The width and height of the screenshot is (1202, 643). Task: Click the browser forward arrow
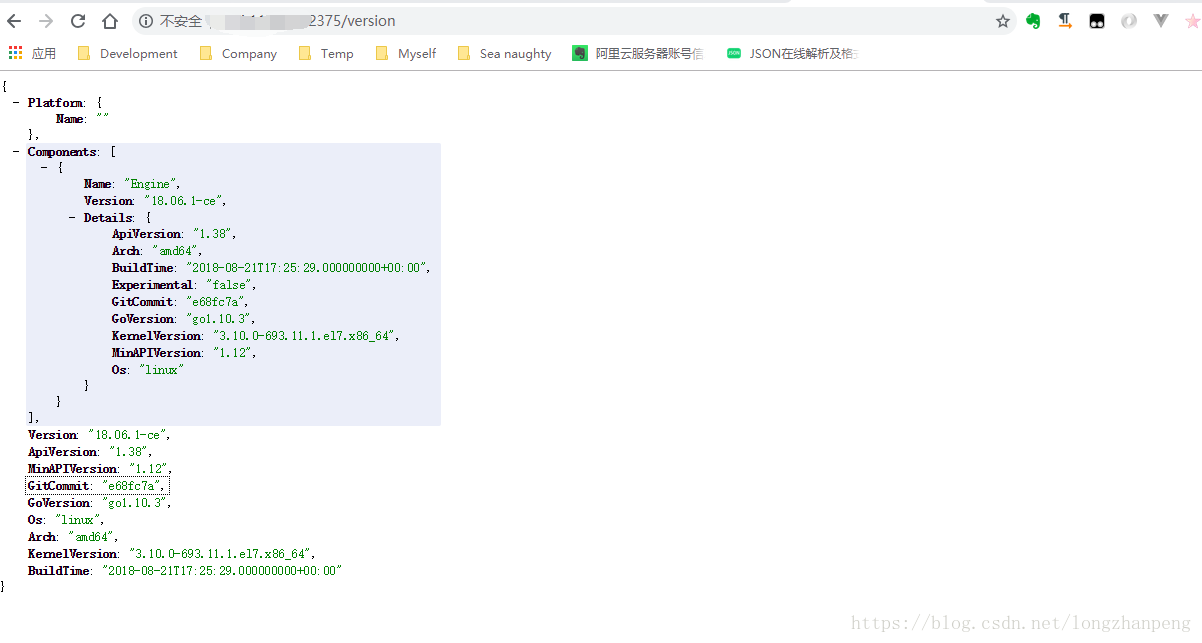46,21
